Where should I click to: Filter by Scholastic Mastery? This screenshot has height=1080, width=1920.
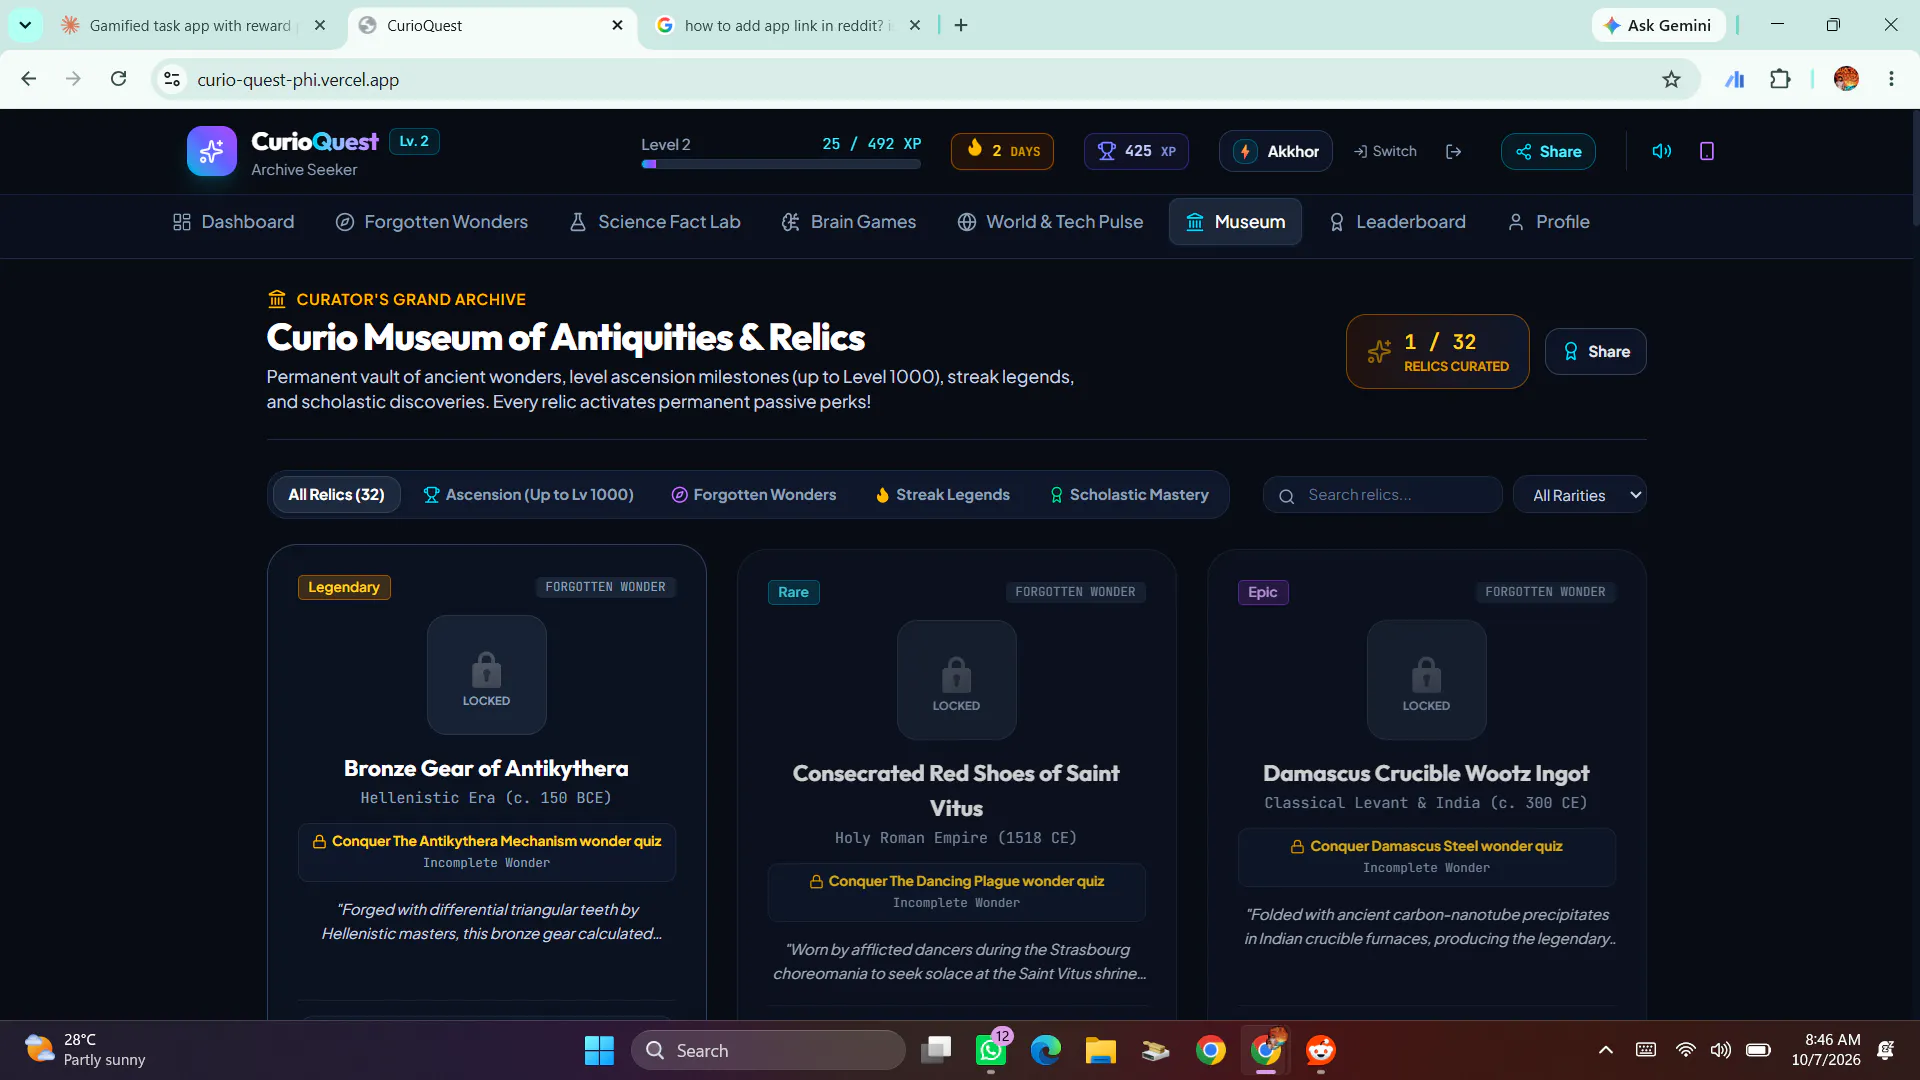(1129, 495)
